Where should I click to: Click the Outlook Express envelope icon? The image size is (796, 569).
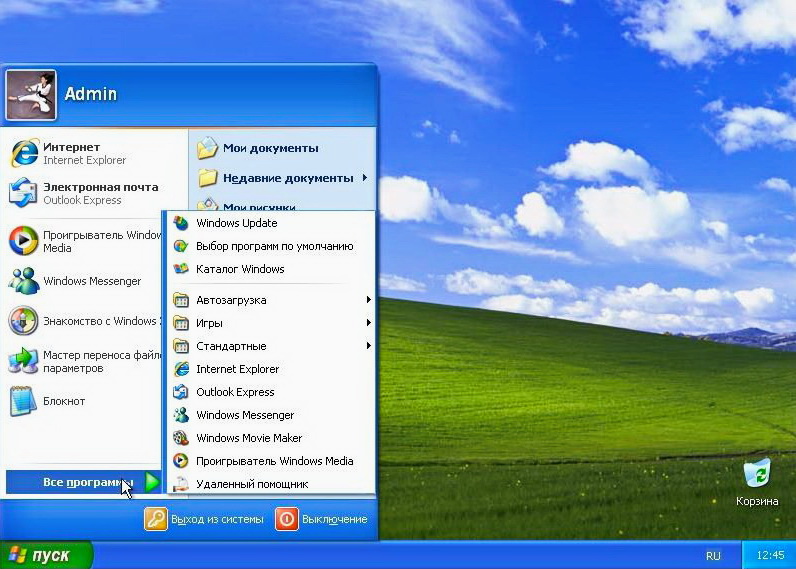pos(24,192)
